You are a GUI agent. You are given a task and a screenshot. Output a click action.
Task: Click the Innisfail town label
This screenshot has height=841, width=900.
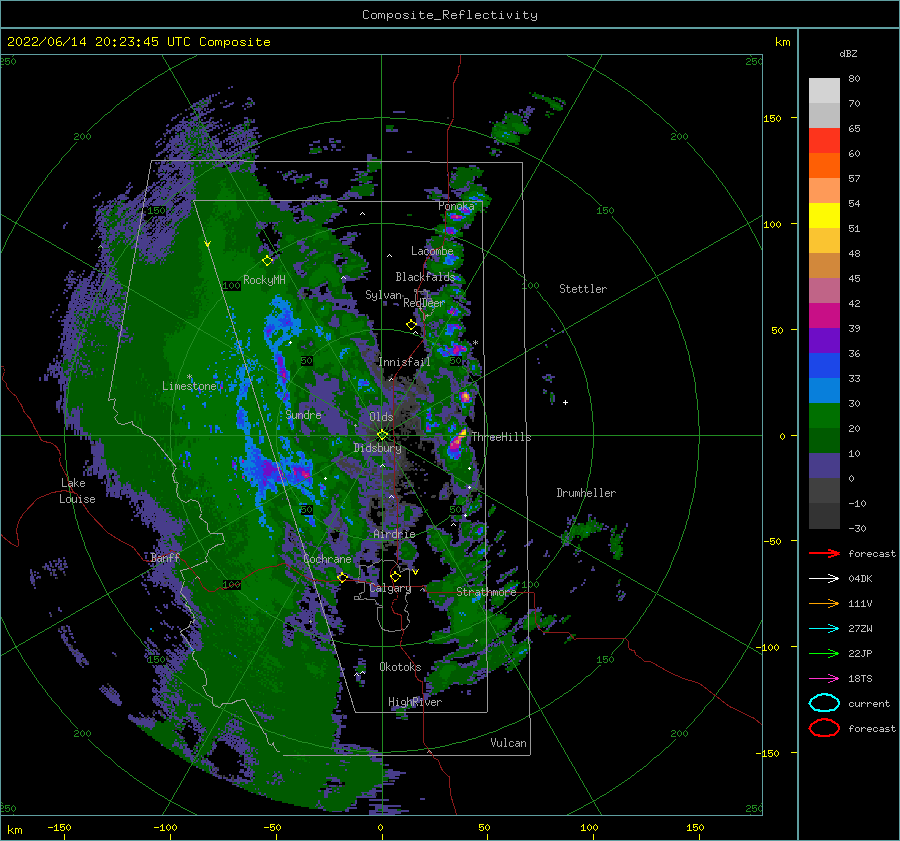pyautogui.click(x=404, y=362)
